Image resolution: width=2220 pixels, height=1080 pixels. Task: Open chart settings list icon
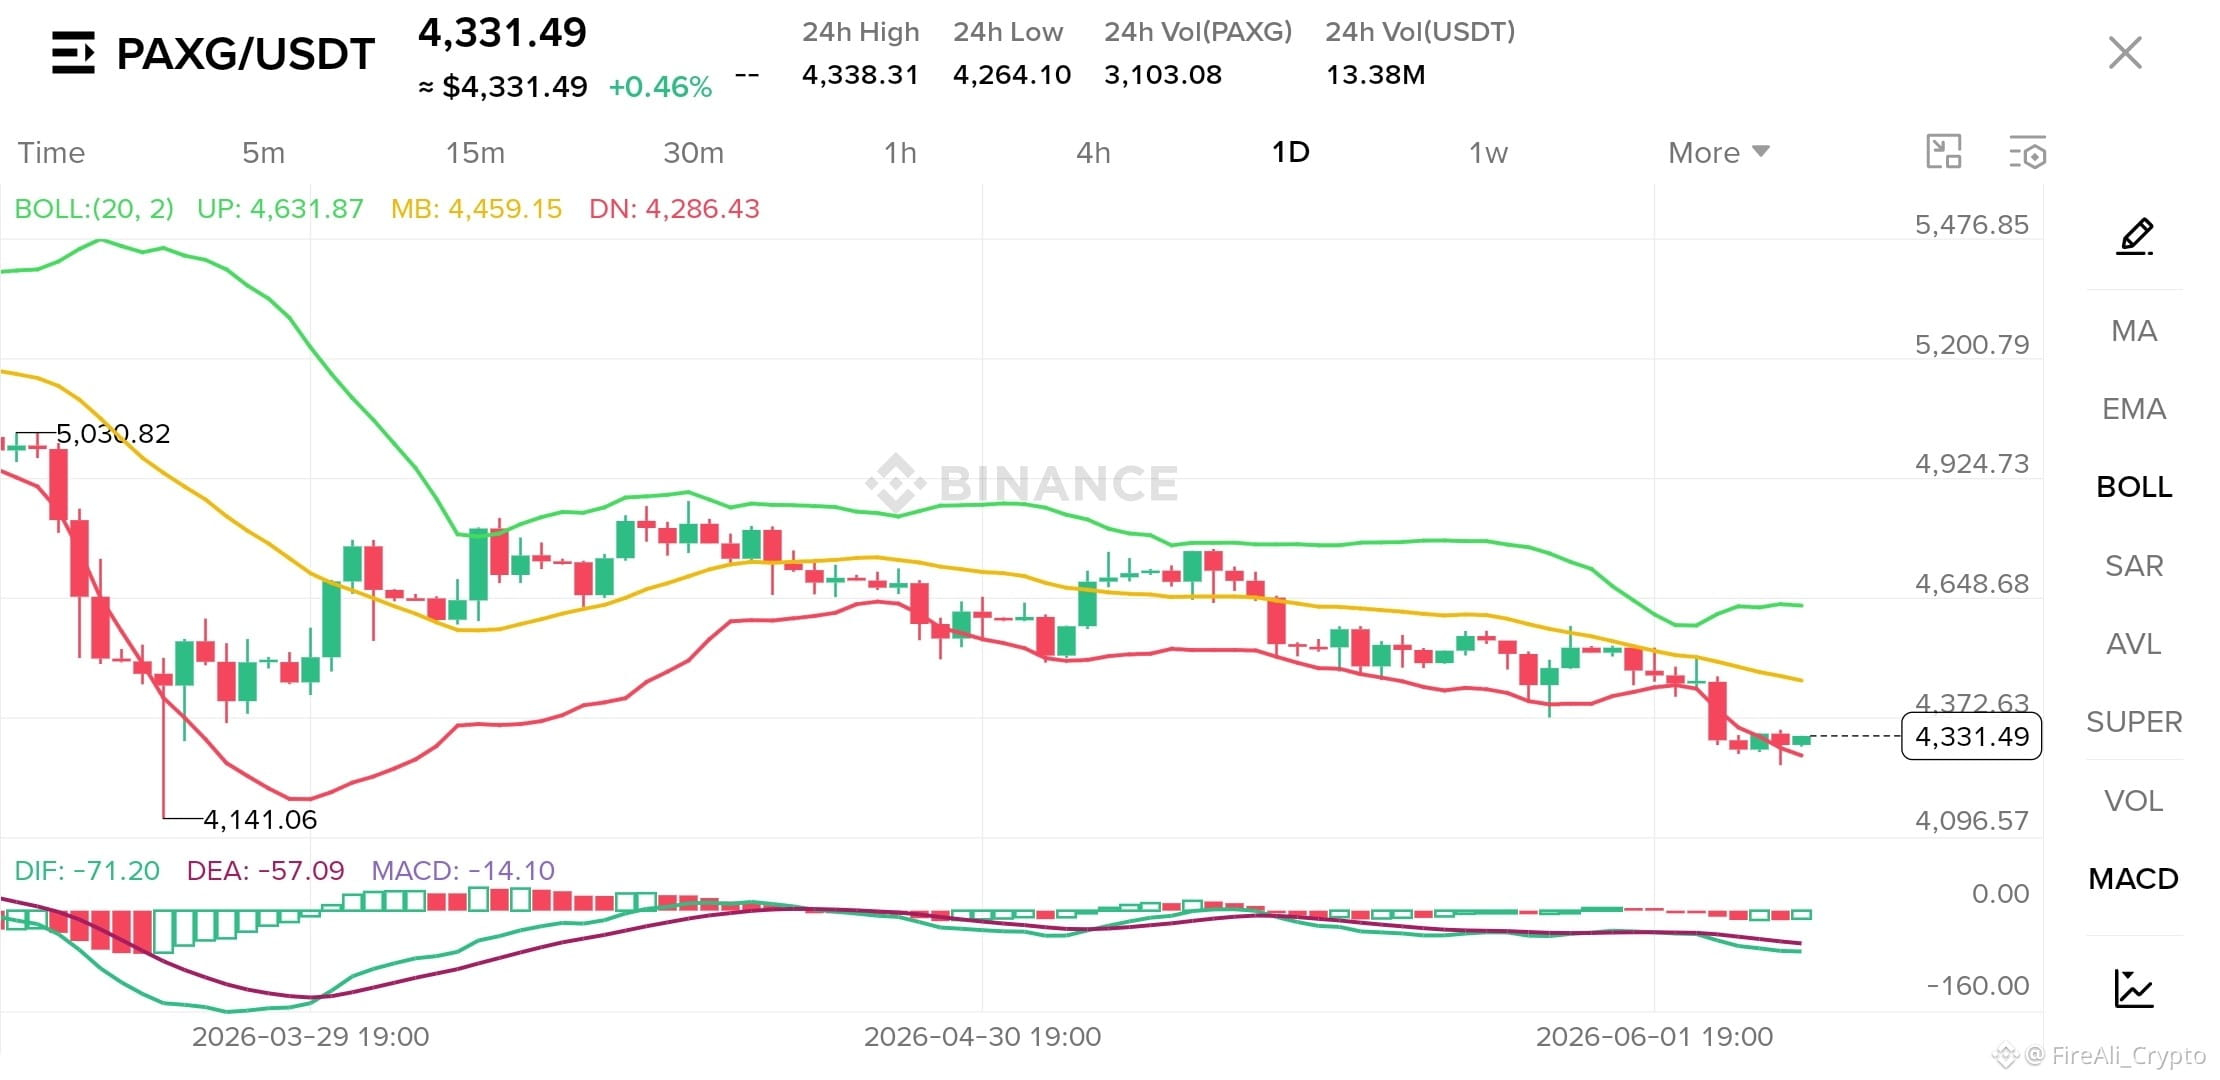(x=2028, y=152)
